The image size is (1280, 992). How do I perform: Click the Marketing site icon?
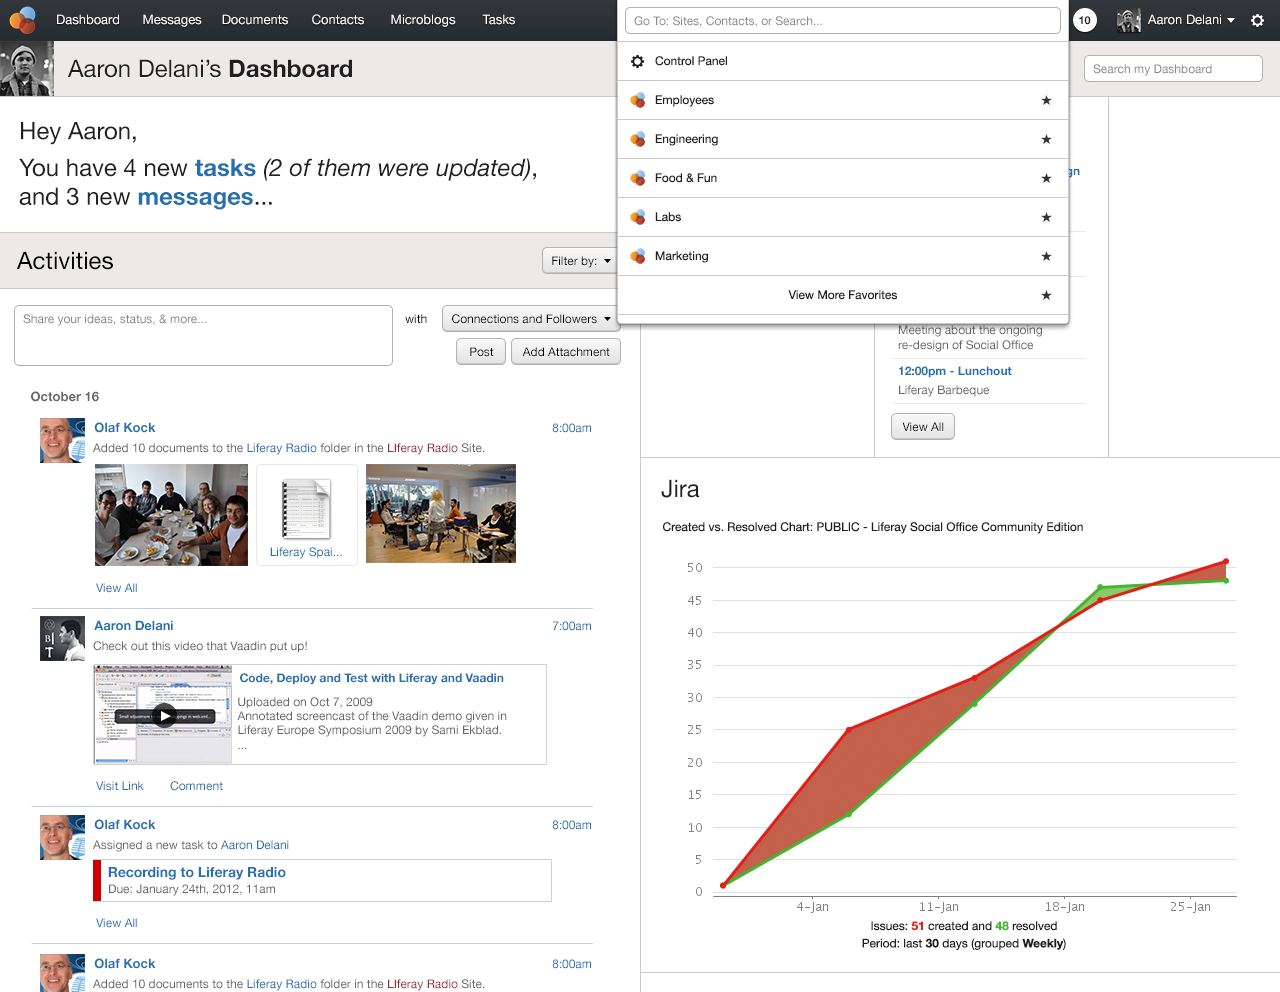click(637, 256)
